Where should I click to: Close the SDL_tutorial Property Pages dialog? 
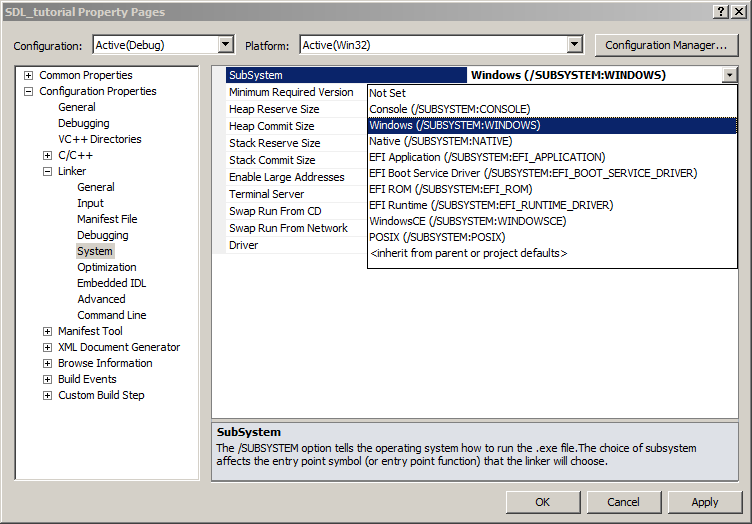tap(739, 12)
